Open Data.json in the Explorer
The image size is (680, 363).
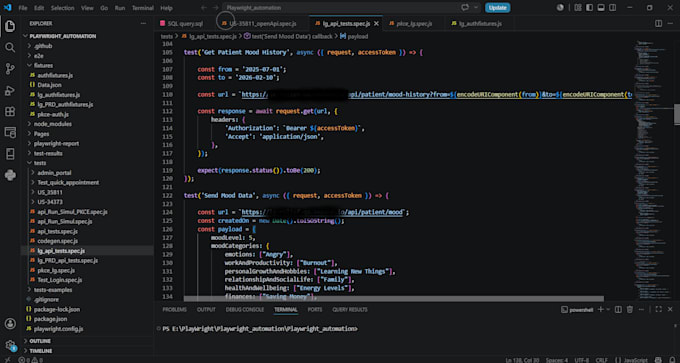click(x=49, y=85)
